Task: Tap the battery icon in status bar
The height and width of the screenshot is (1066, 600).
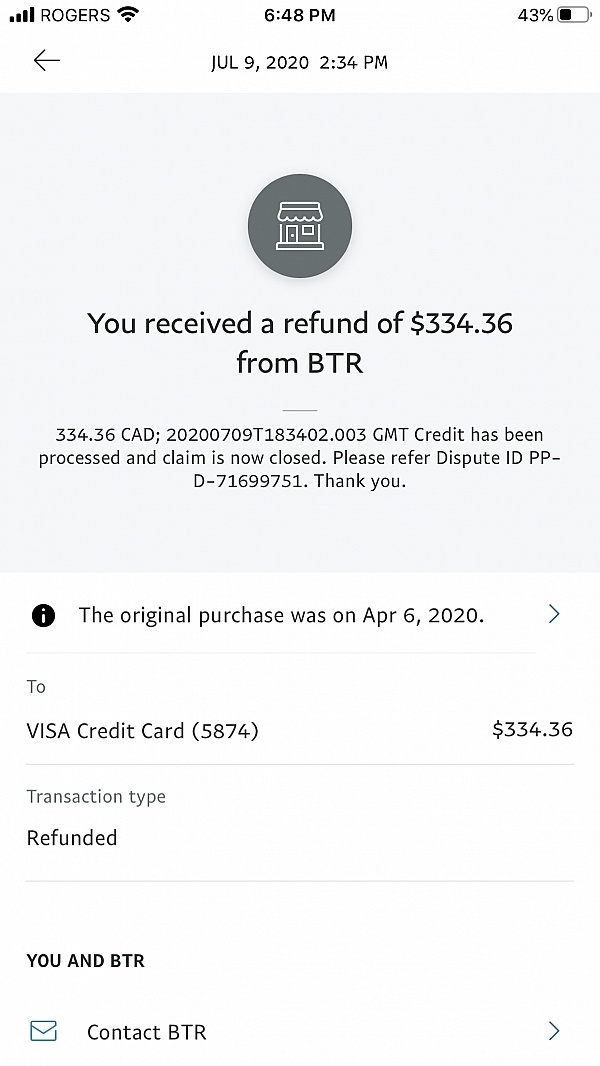Action: click(x=574, y=15)
